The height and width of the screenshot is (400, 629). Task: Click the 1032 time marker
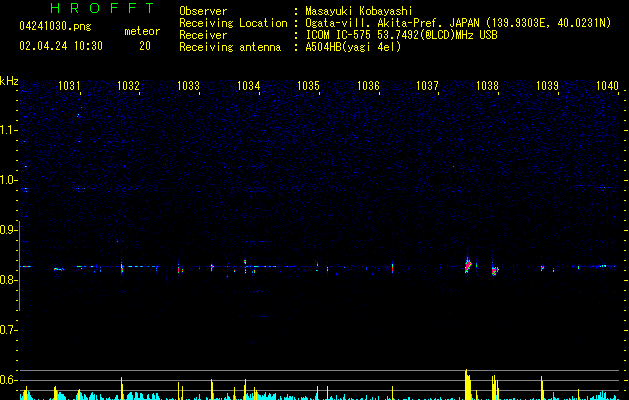click(128, 86)
